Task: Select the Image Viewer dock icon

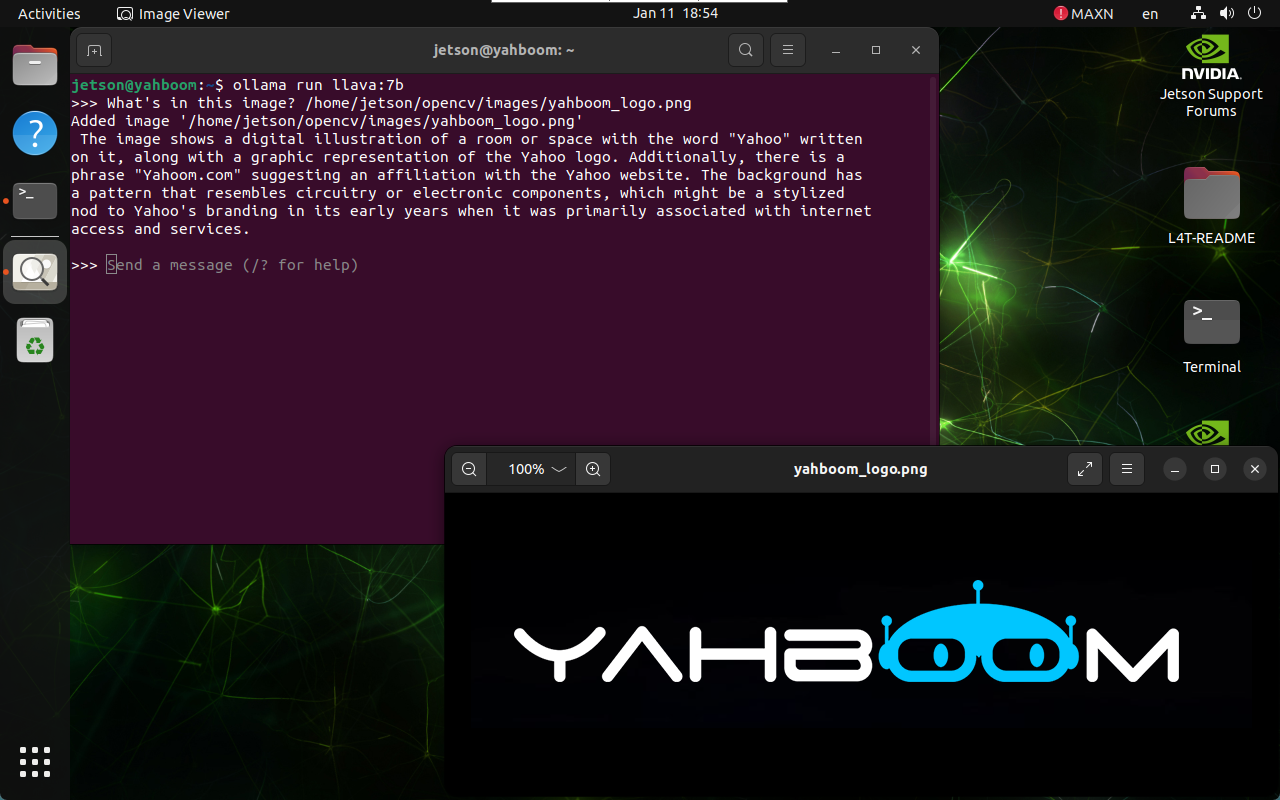Action: (x=35, y=271)
